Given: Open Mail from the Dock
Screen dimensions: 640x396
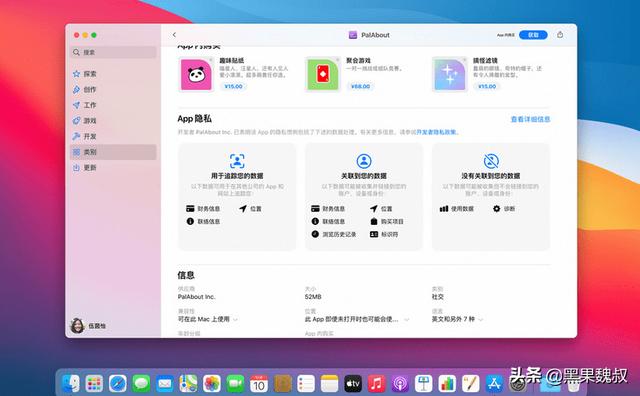Looking at the screenshot, I should point(165,383).
